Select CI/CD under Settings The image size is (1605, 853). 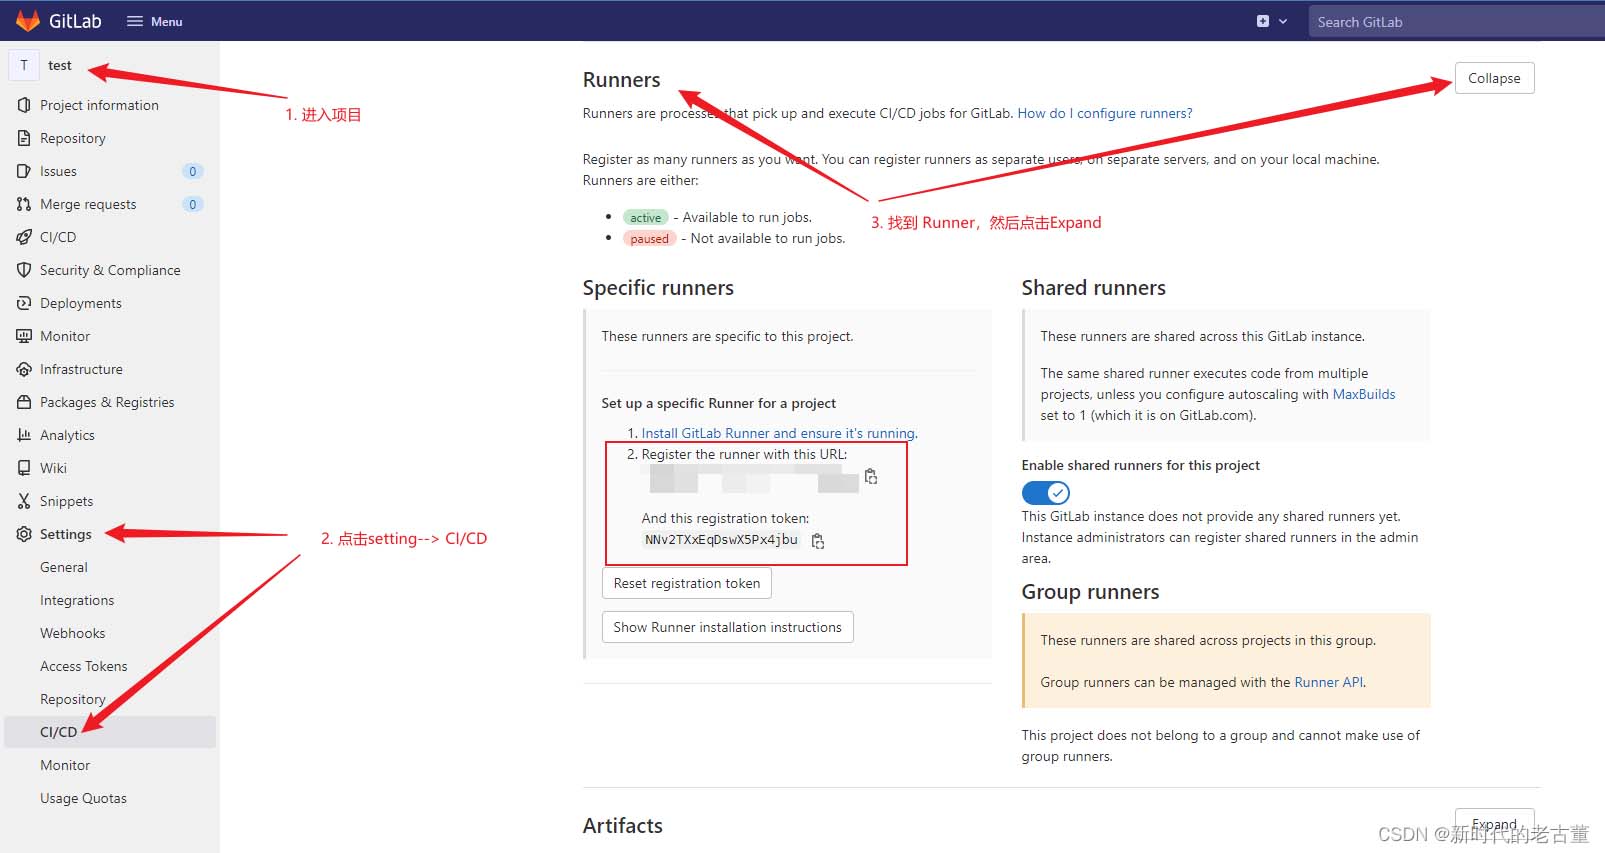point(110,732)
